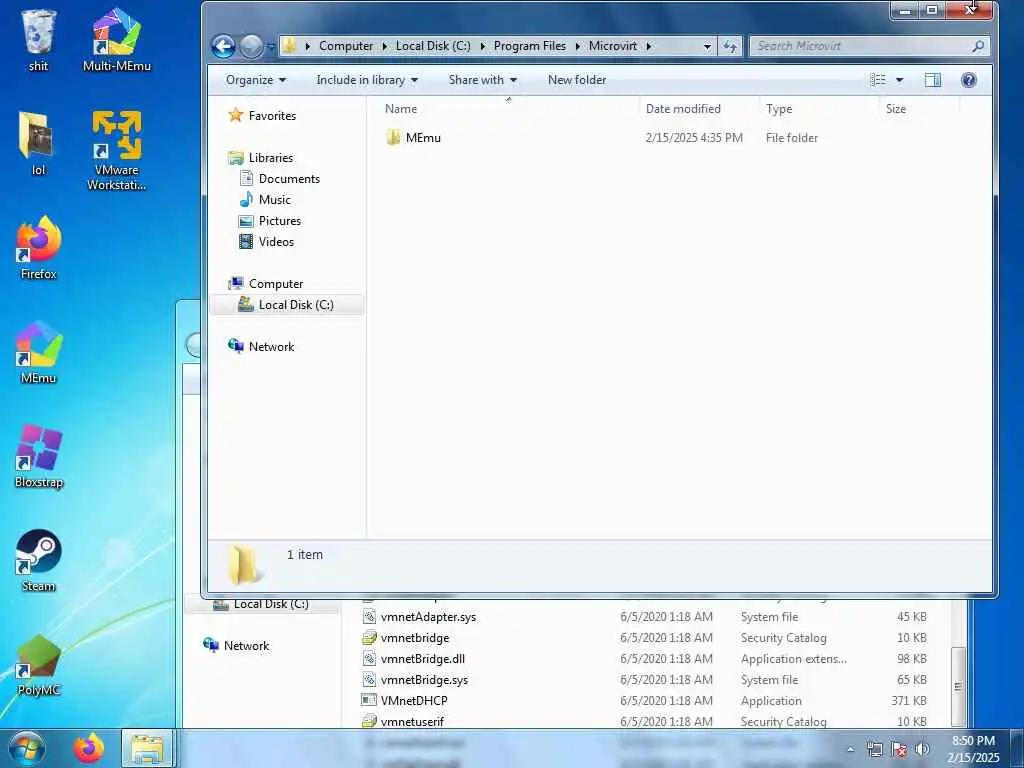Screen dimensions: 1024x768
Task: Click the Microvirt breadcrumb in address bar
Action: click(613, 46)
